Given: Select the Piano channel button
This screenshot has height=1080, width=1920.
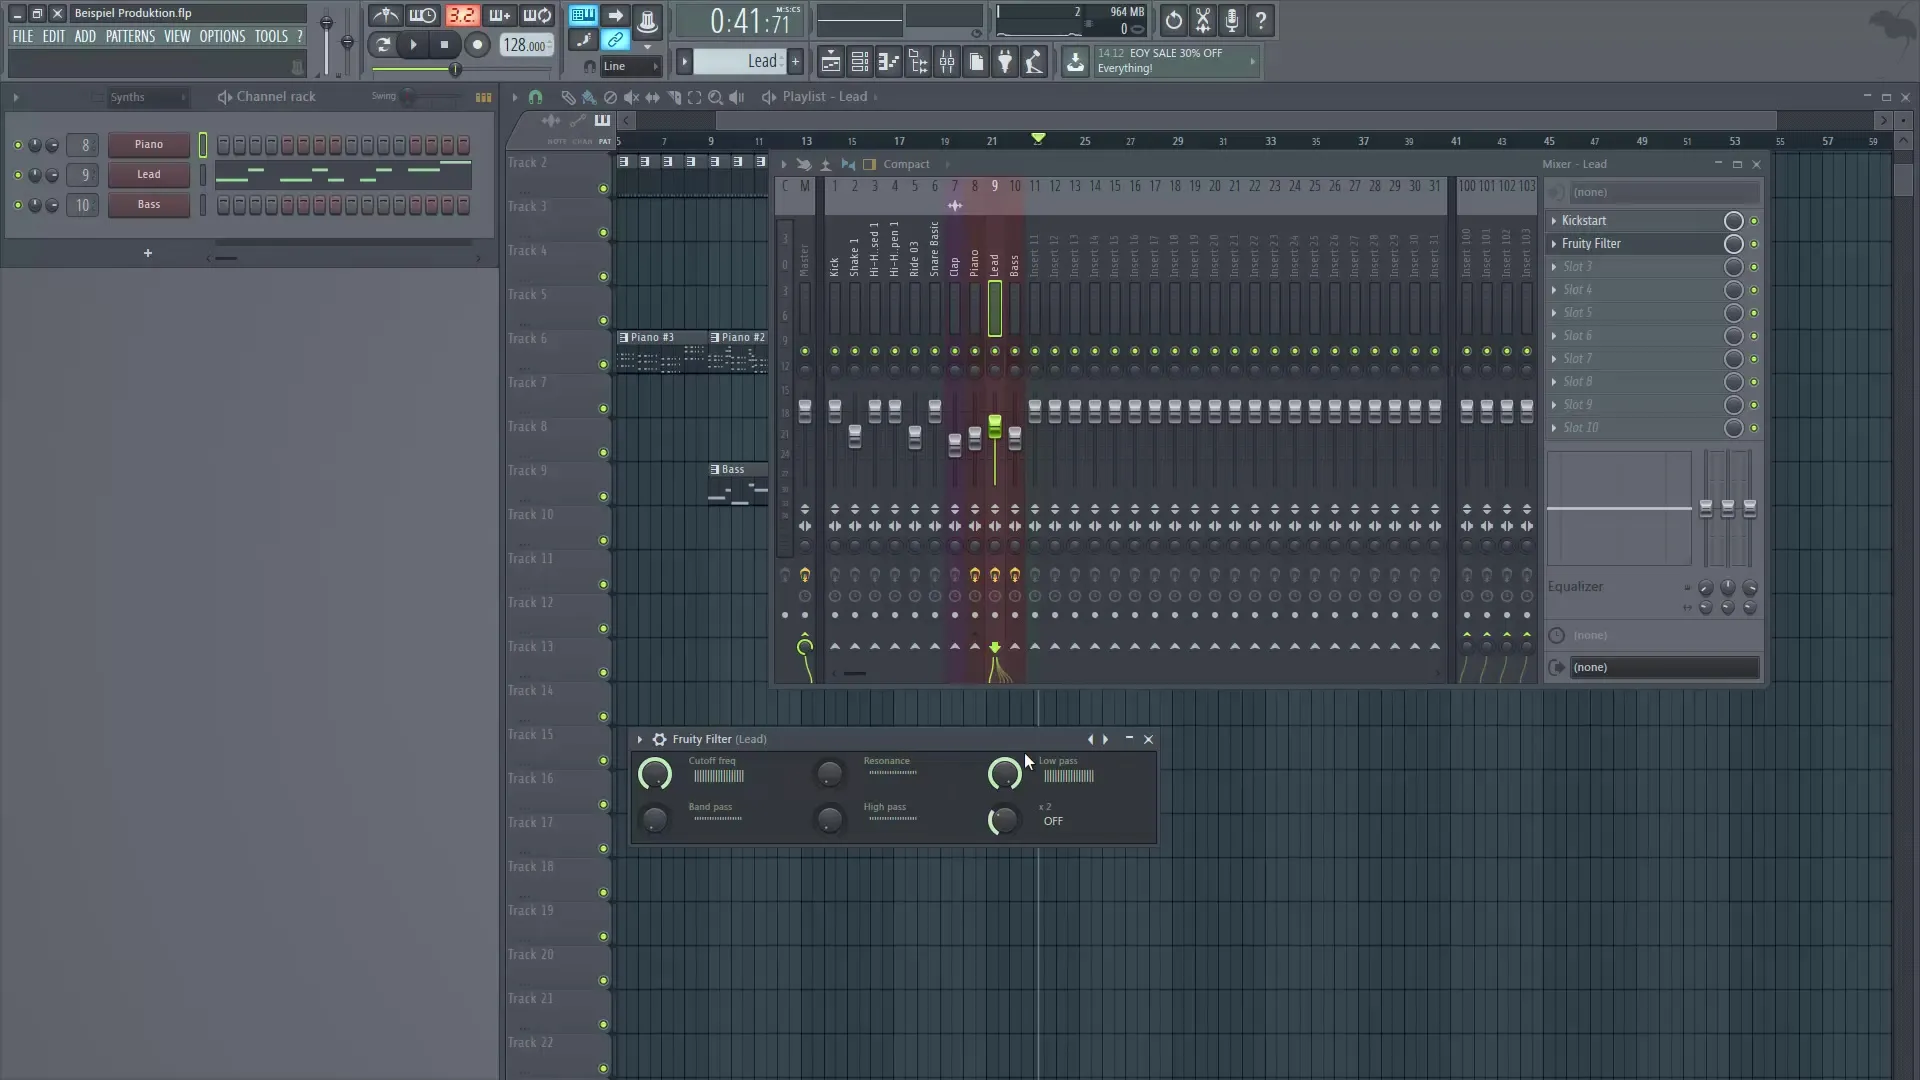Looking at the screenshot, I should 149,144.
